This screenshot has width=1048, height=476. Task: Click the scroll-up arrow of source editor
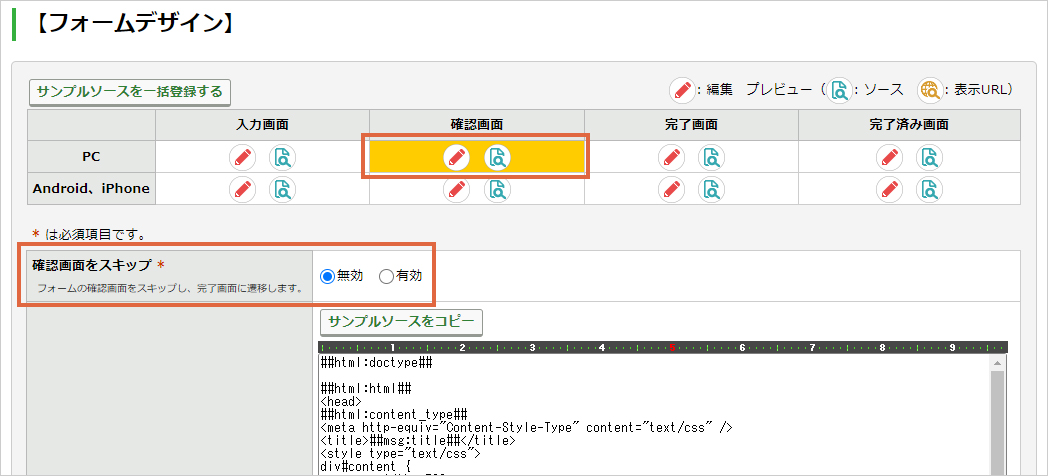click(x=999, y=363)
